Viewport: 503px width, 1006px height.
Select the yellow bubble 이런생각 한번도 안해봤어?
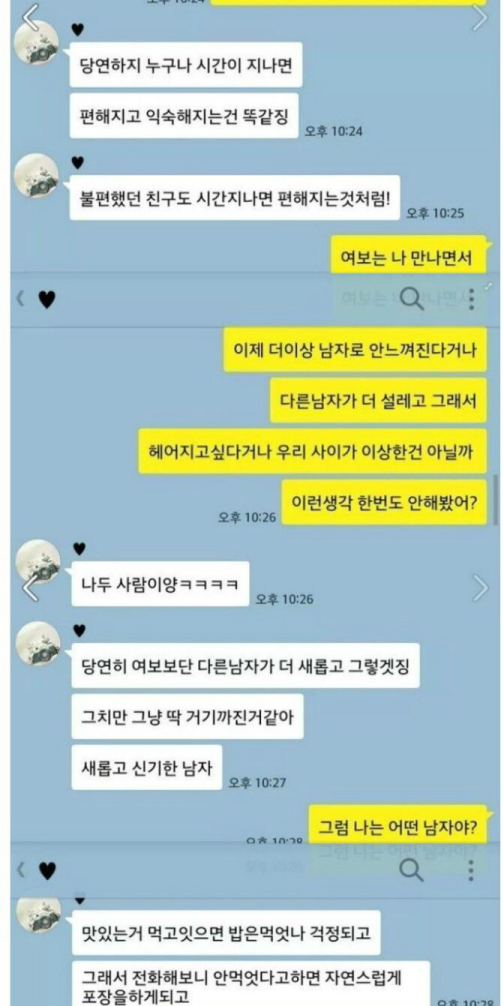384,502
